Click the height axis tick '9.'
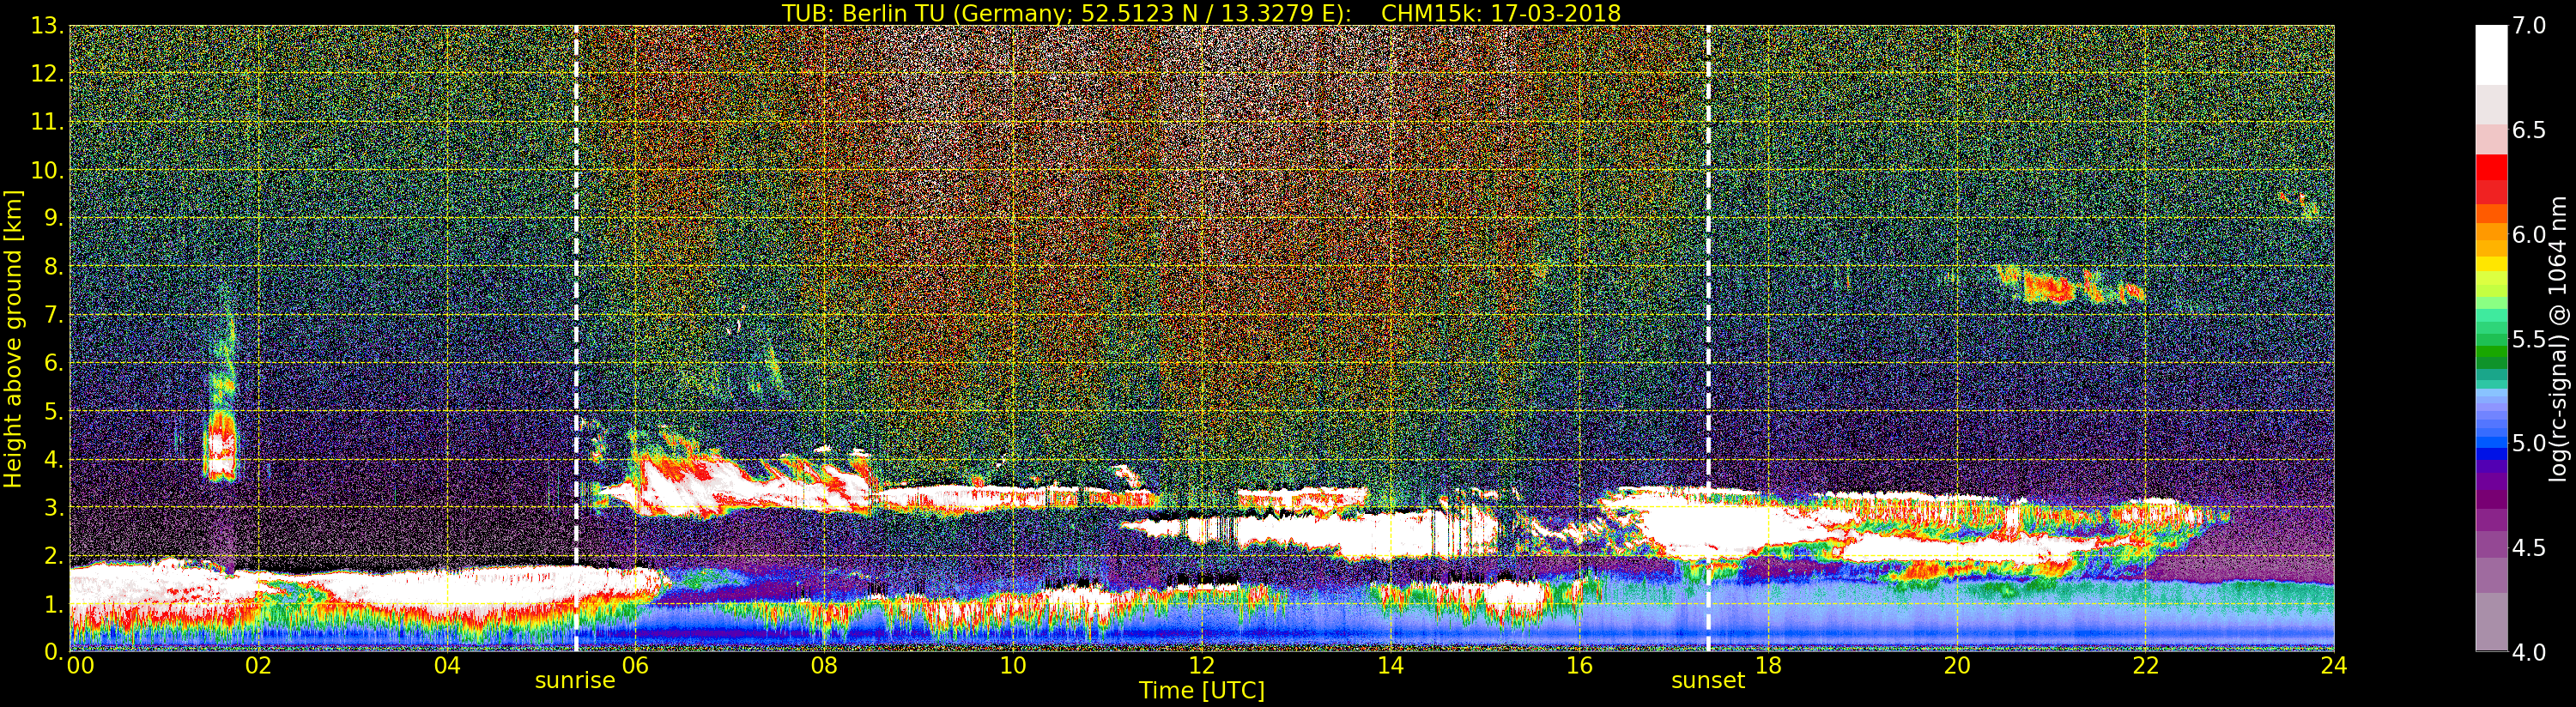Screen dimensions: 2576x707 tap(53, 218)
